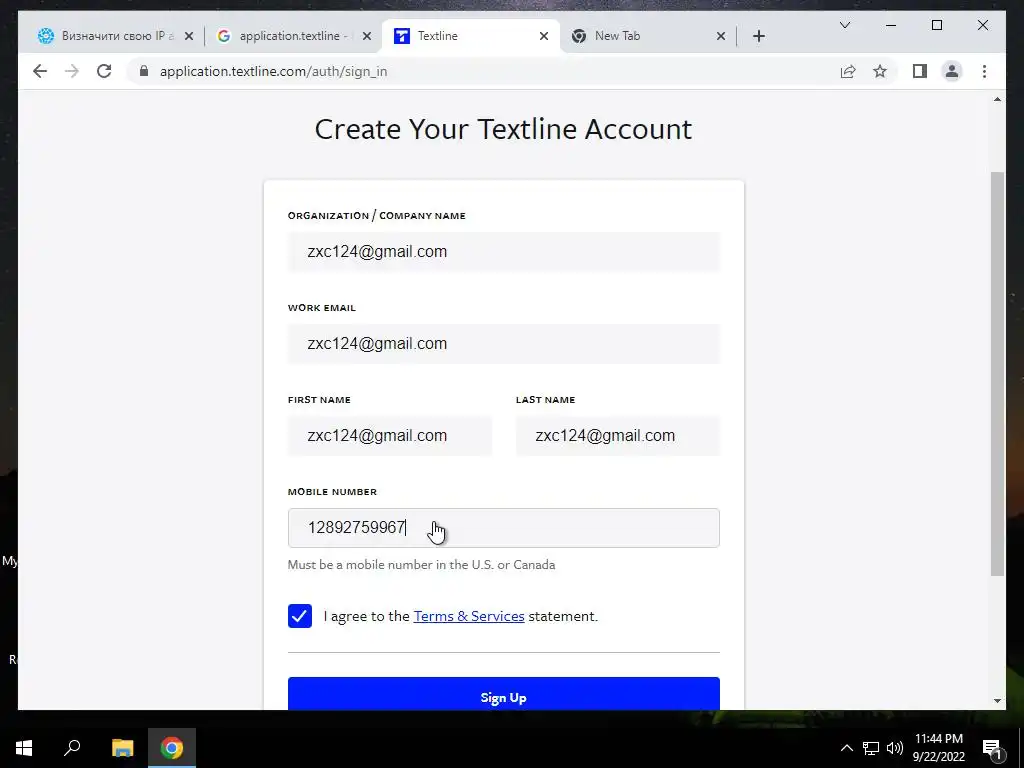Open the Chrome profile menu
The width and height of the screenshot is (1024, 768).
[952, 71]
